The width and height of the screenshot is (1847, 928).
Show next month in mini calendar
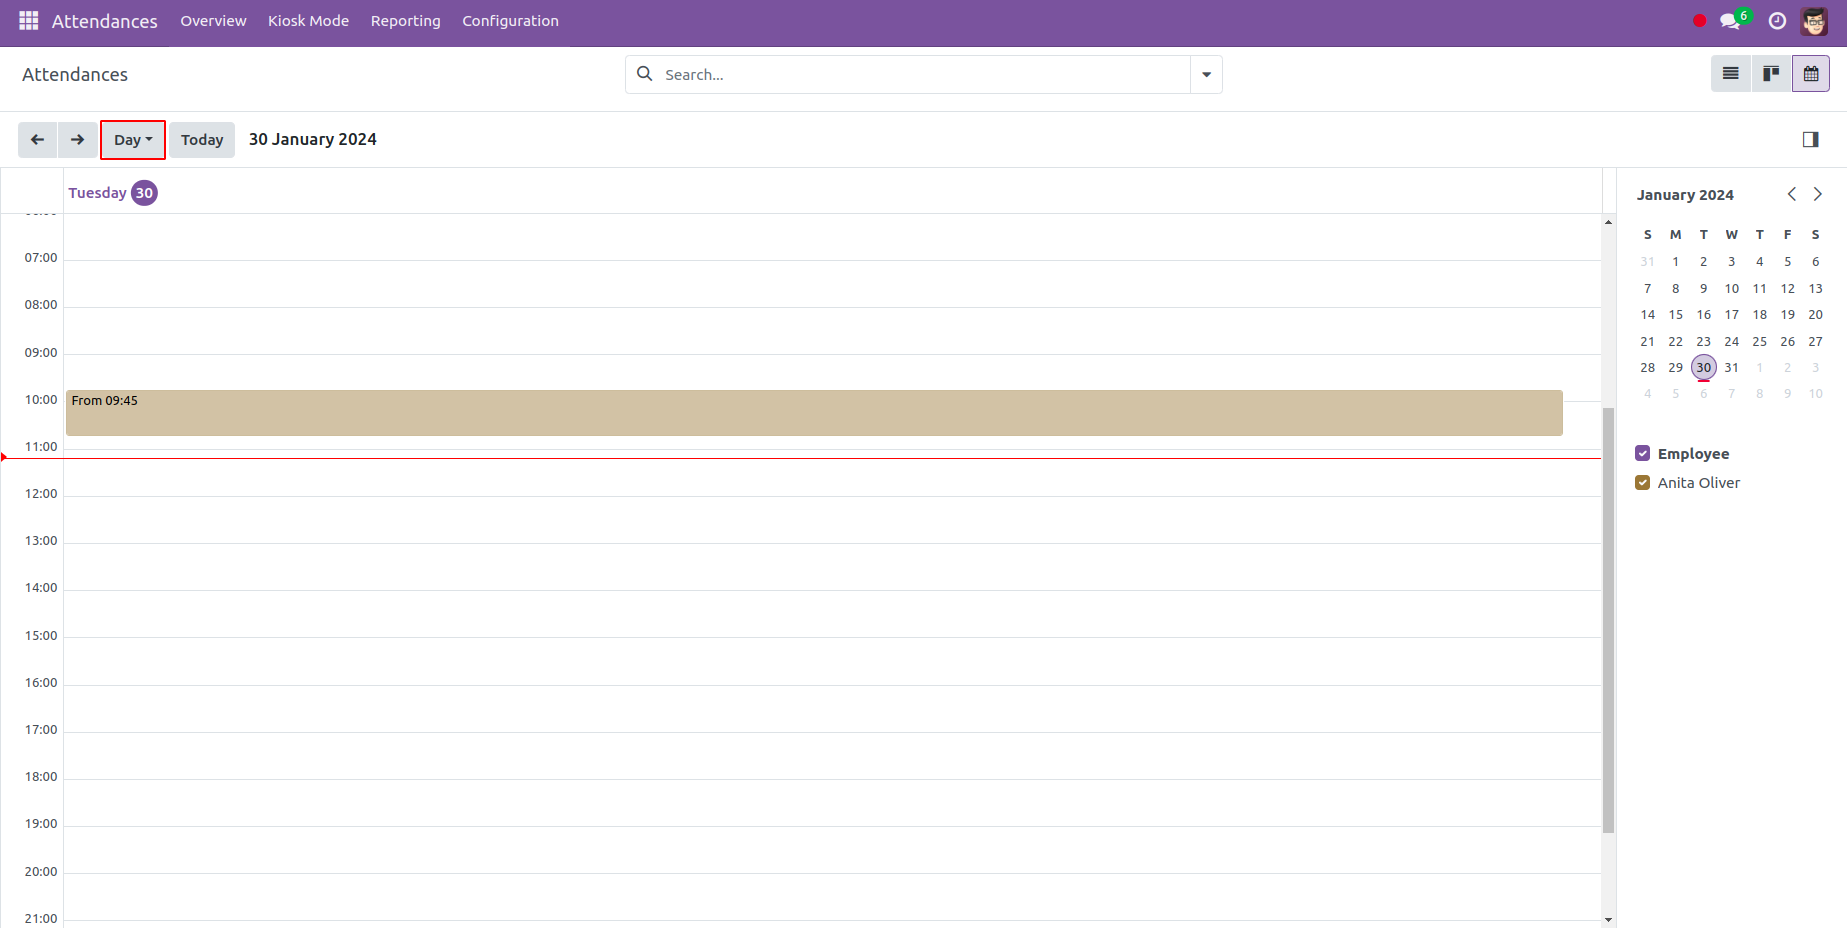1818,194
